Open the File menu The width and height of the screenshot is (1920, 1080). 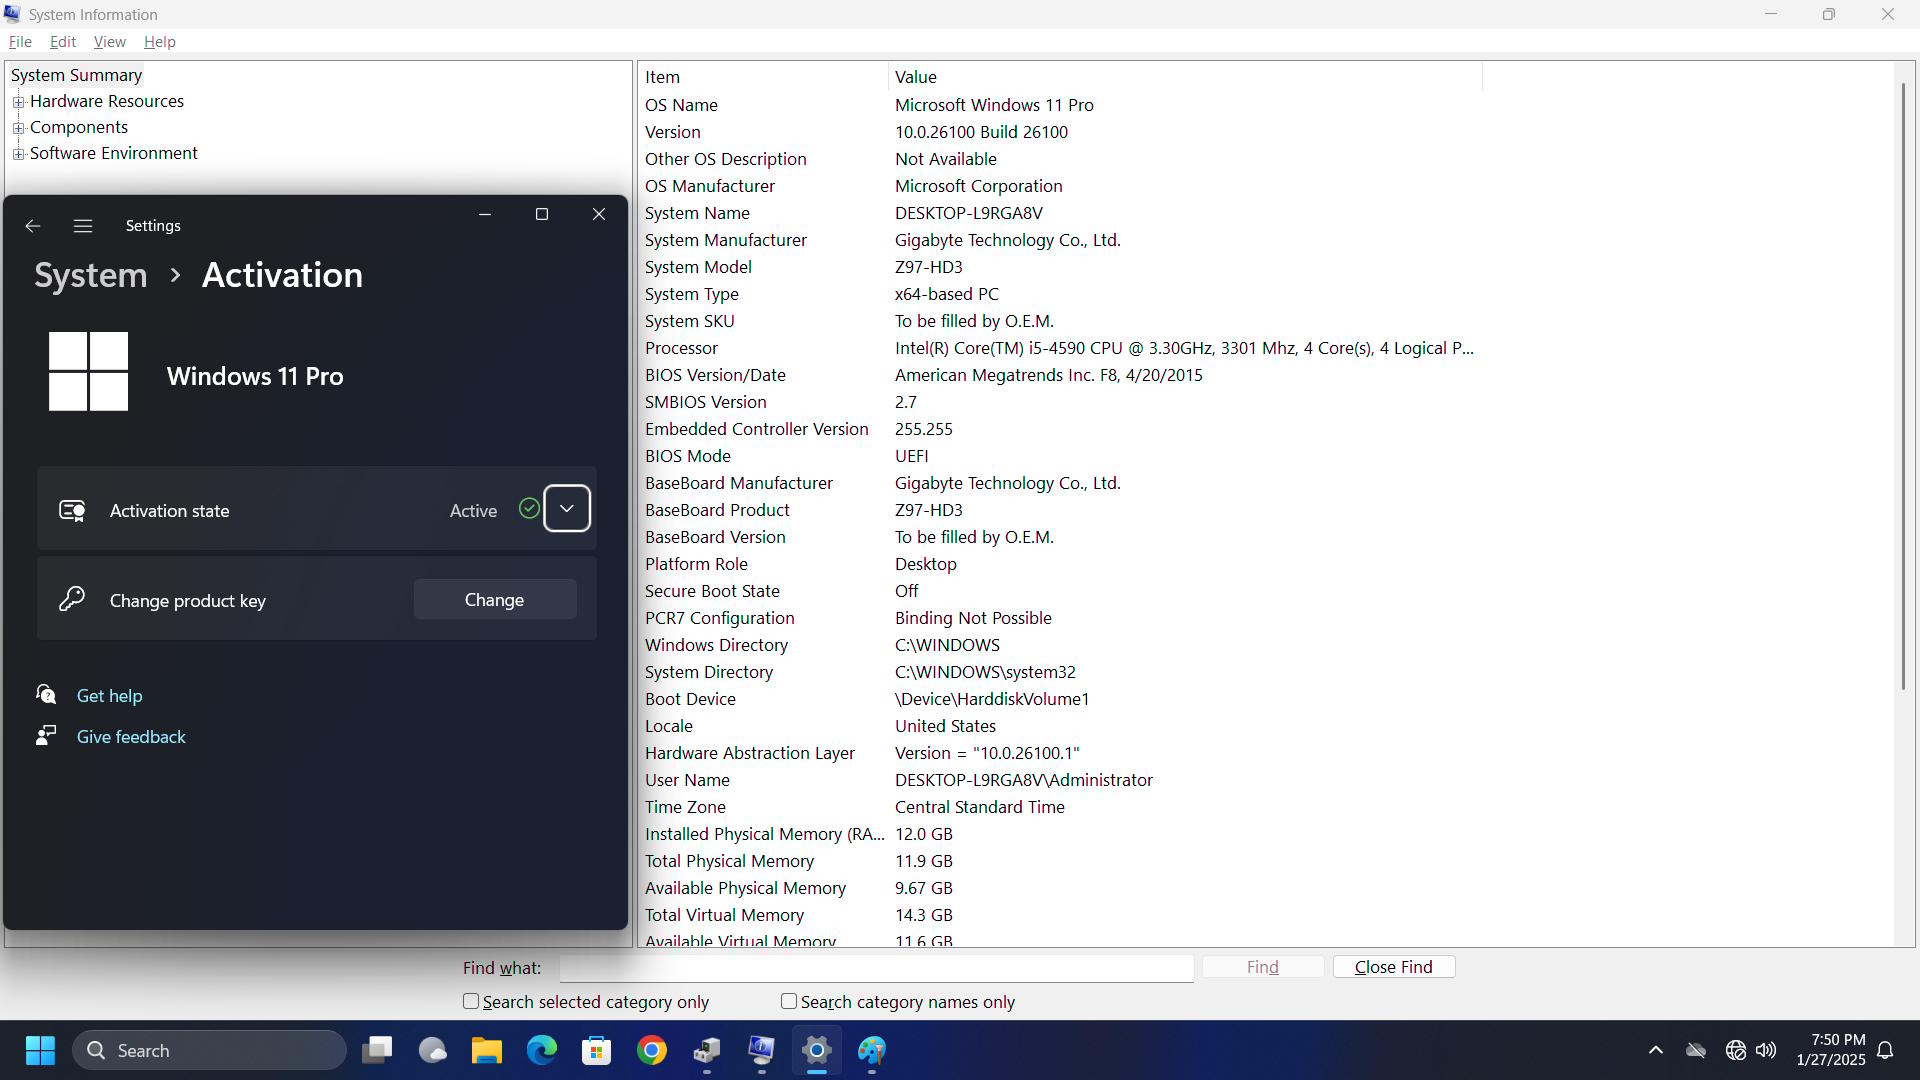tap(20, 42)
